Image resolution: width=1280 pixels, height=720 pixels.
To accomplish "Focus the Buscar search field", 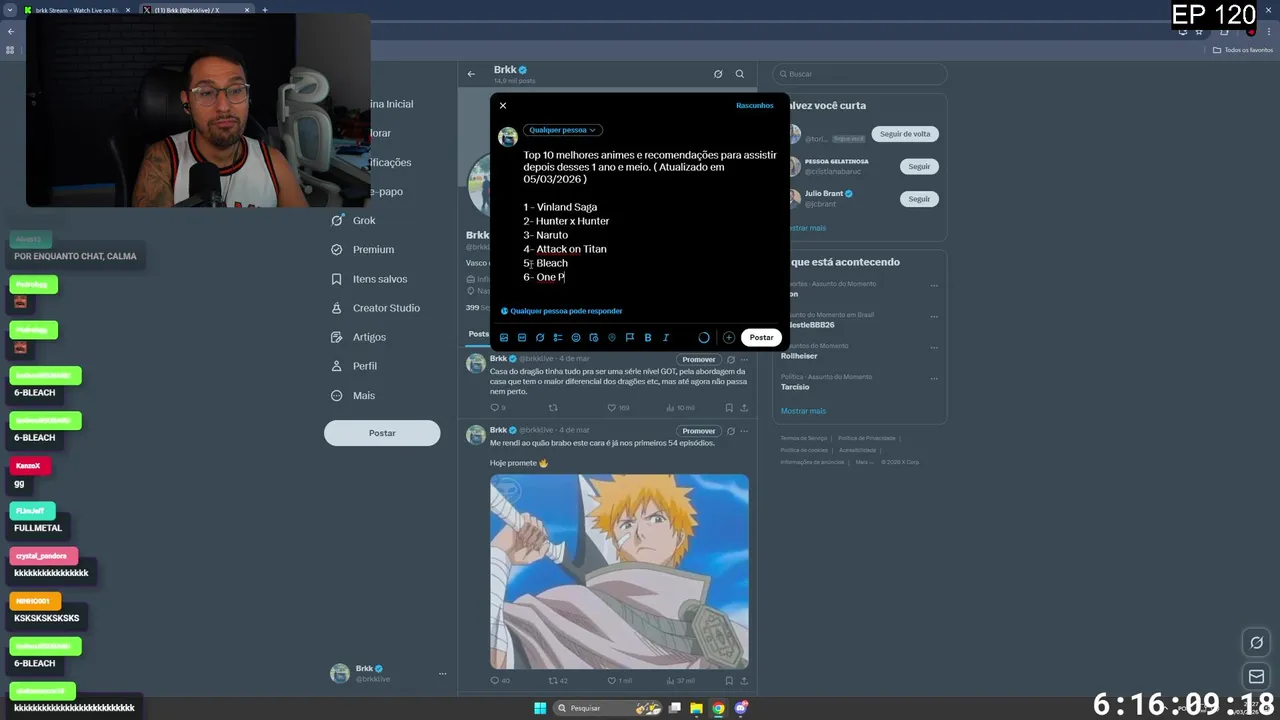I will click(x=859, y=74).
